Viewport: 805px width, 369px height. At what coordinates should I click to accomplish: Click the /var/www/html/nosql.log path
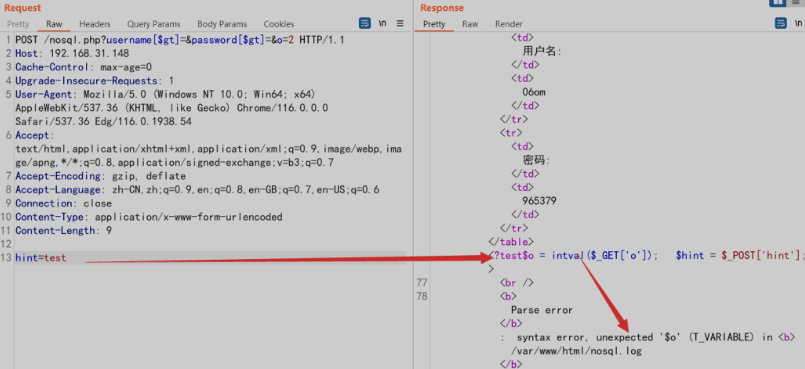coord(577,351)
